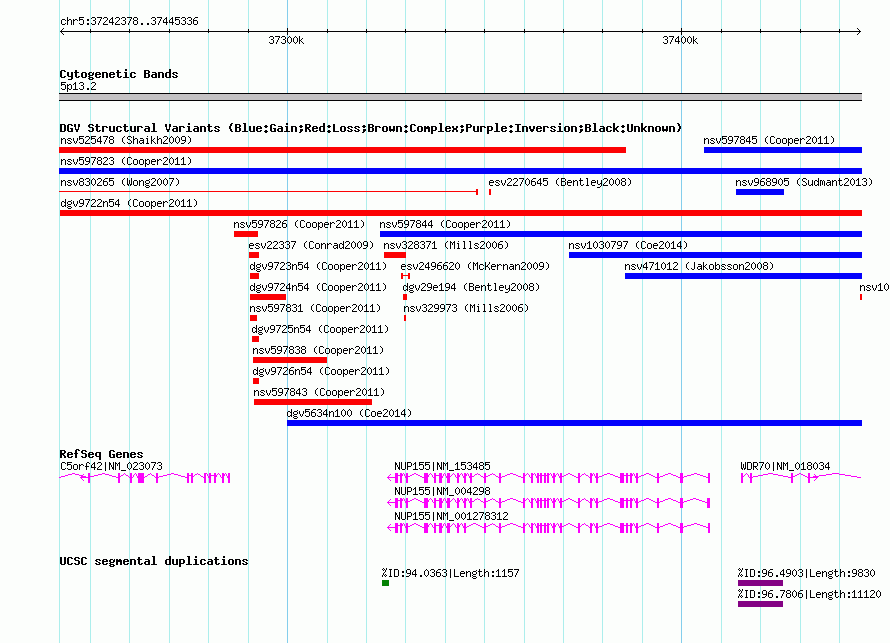Select the nsv597838 (Cooper2011) label

[318, 350]
